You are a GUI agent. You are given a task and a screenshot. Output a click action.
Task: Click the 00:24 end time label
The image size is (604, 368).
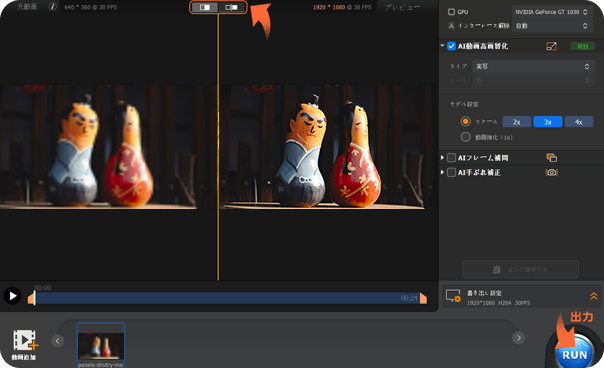(x=409, y=298)
